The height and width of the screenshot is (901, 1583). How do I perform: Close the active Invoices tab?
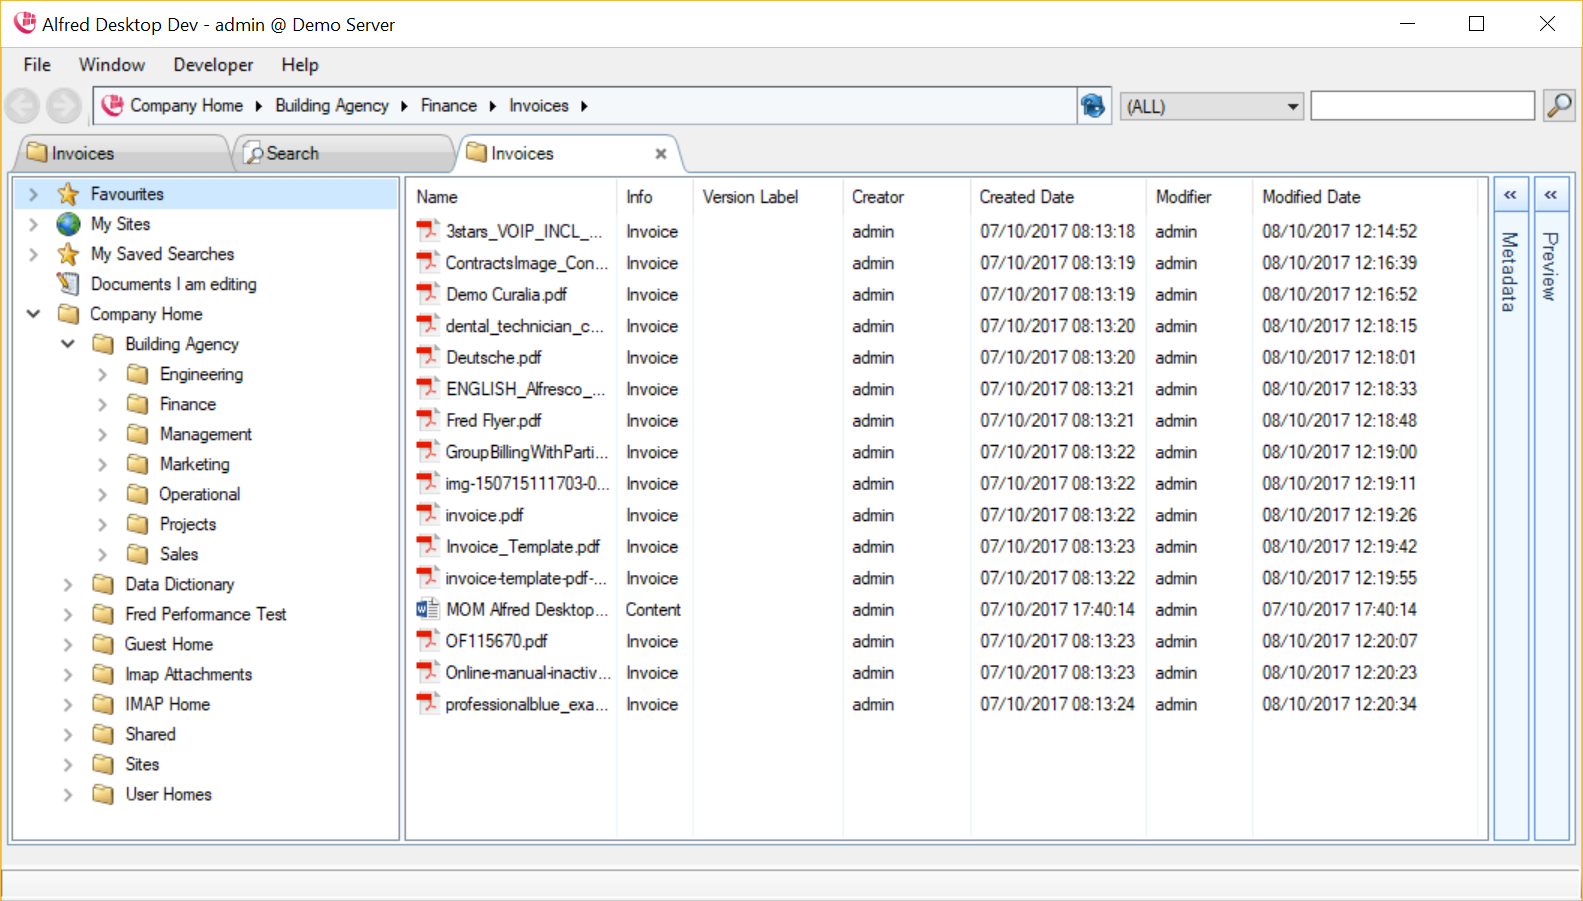point(660,154)
